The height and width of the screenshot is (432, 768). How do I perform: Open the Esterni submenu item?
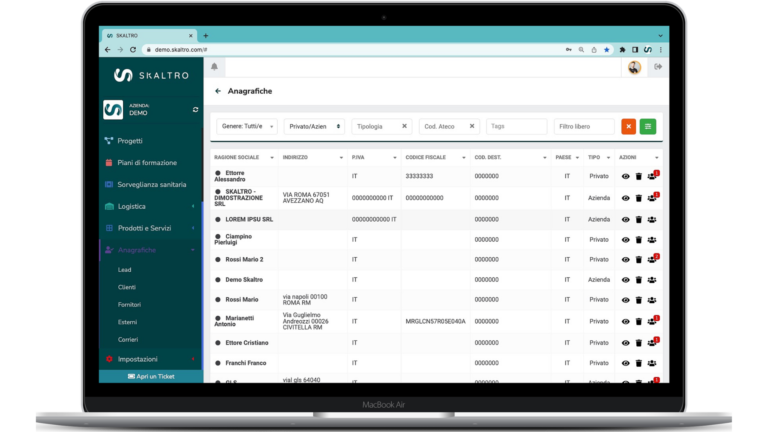(x=127, y=322)
